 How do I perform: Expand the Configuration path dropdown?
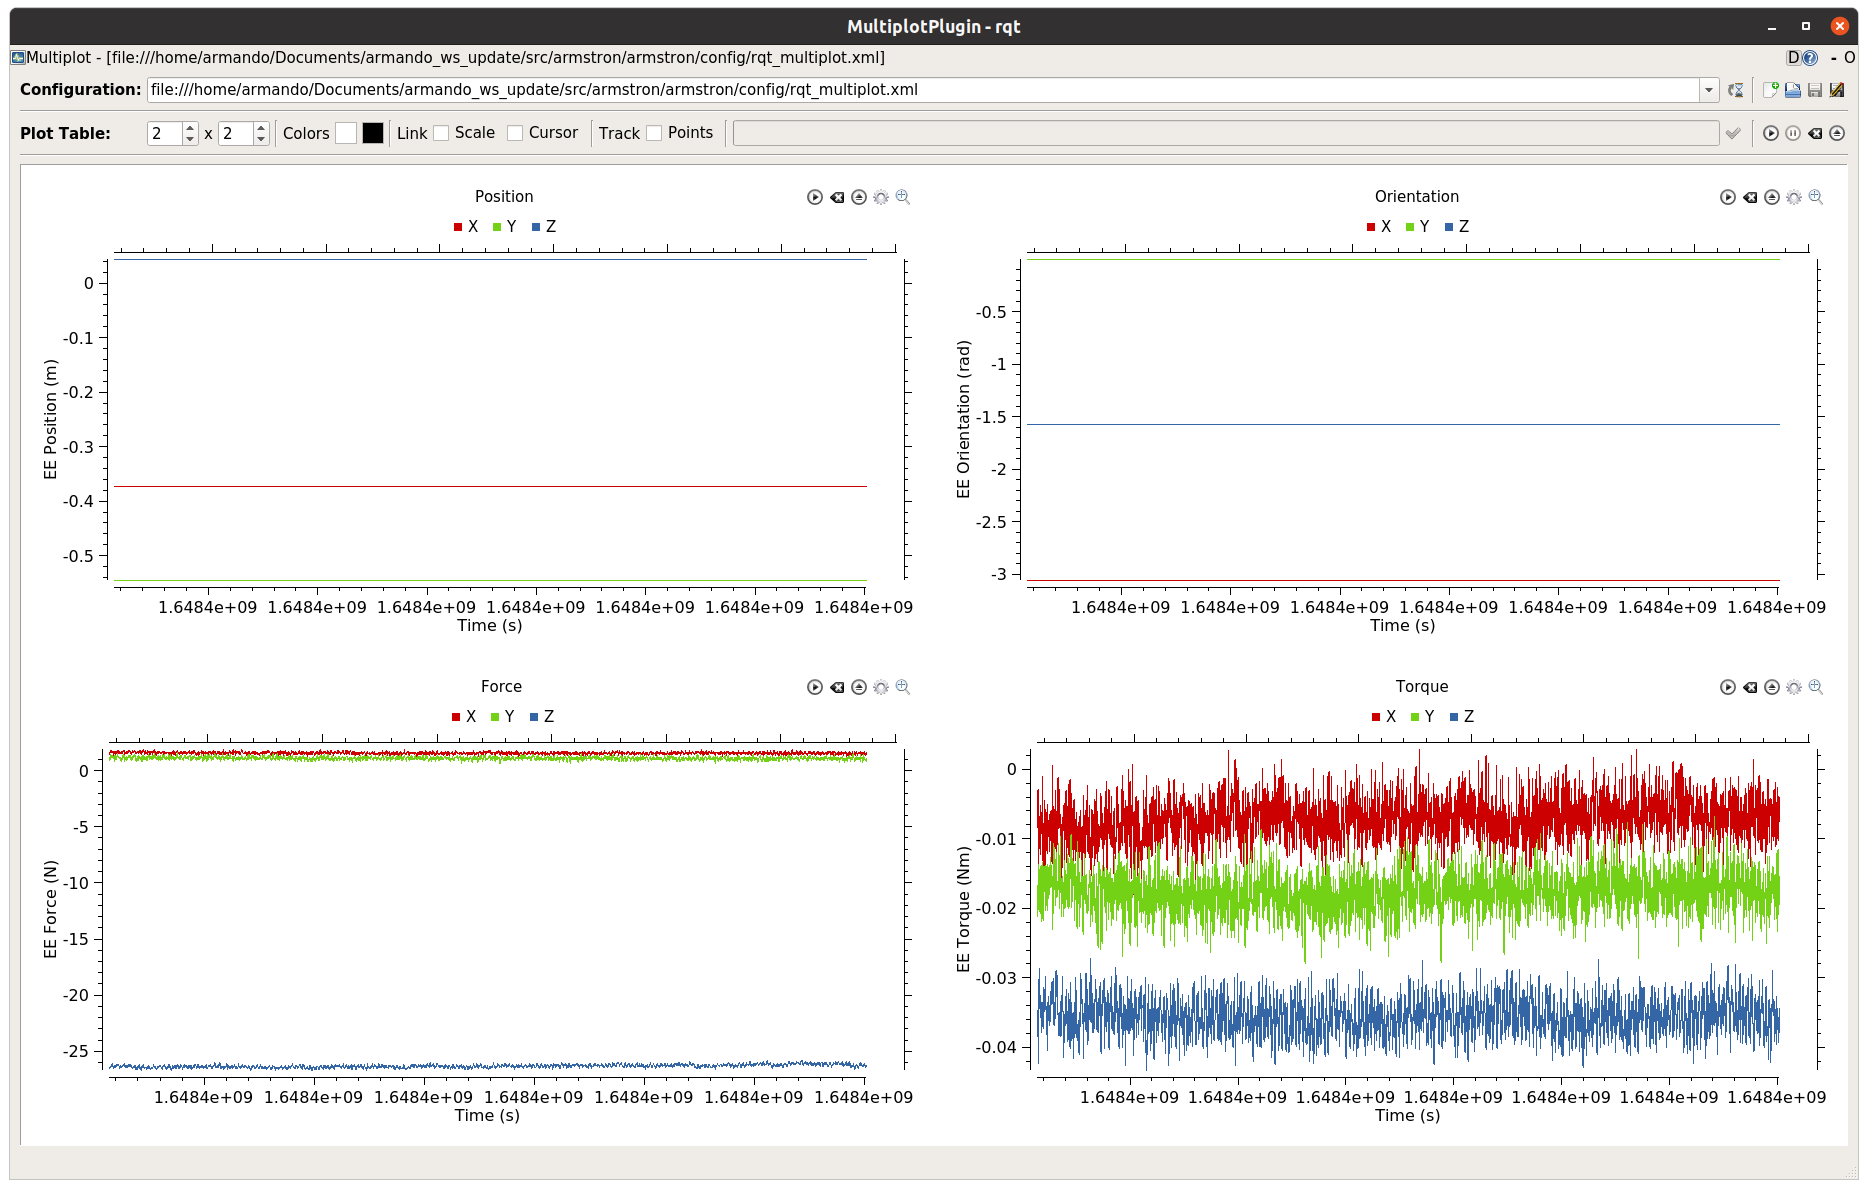coord(1709,90)
